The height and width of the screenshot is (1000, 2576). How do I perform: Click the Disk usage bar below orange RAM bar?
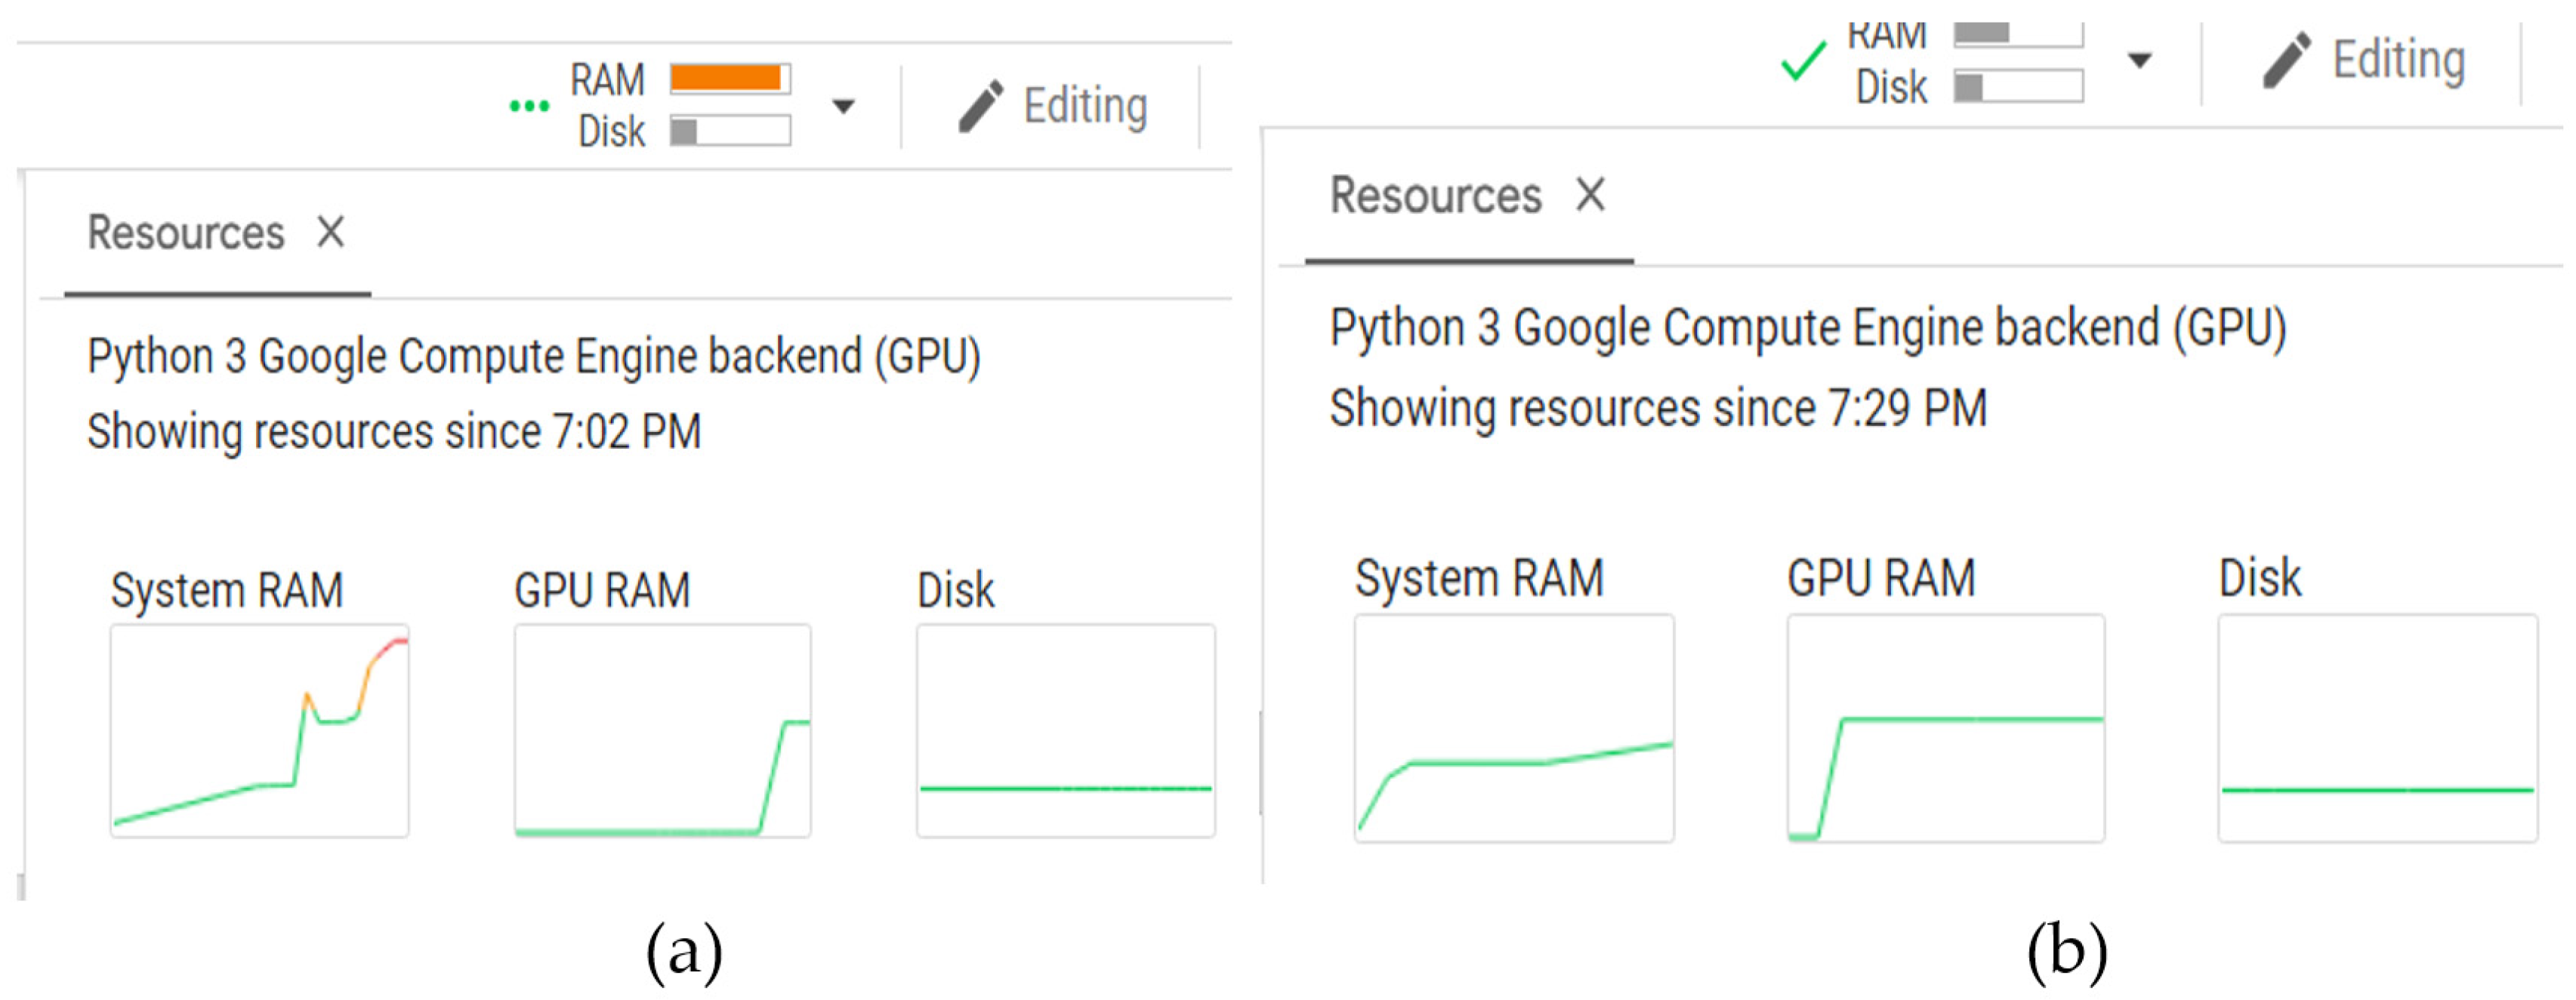[730, 131]
